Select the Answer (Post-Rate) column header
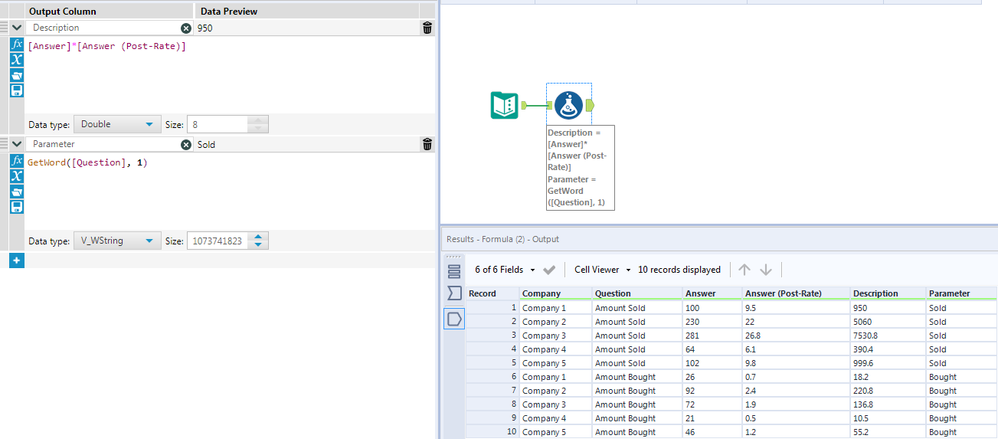The height and width of the screenshot is (439, 998). point(796,293)
